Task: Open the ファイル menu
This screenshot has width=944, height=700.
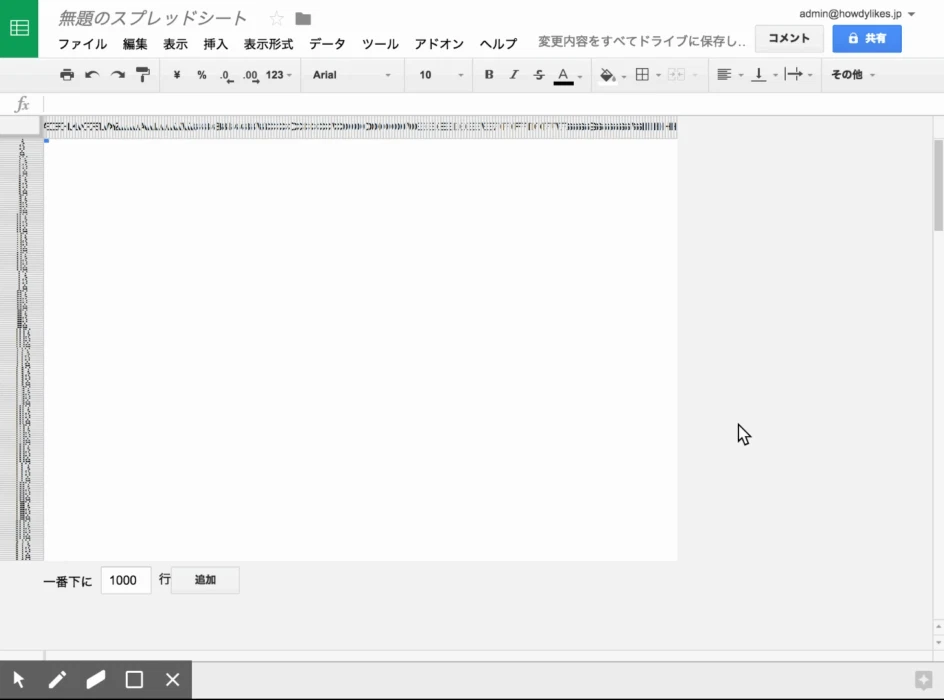Action: click(82, 44)
